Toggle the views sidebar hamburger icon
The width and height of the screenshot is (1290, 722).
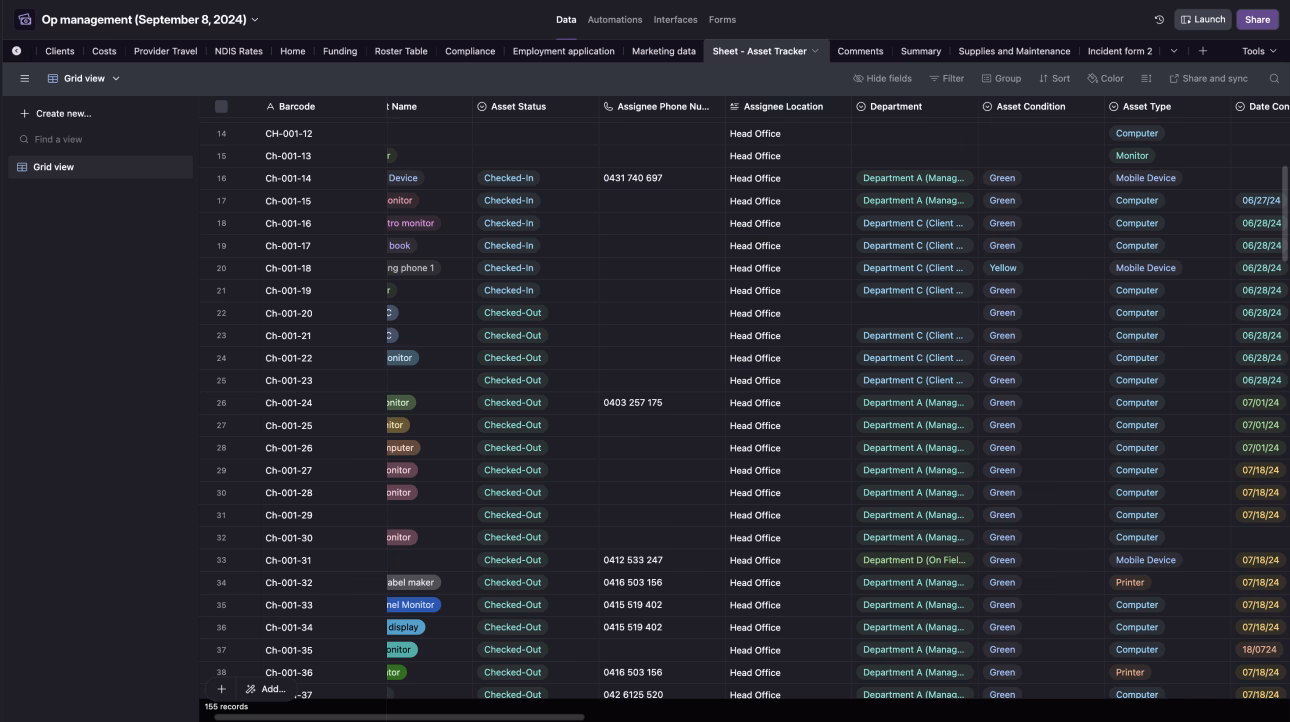pyautogui.click(x=25, y=79)
